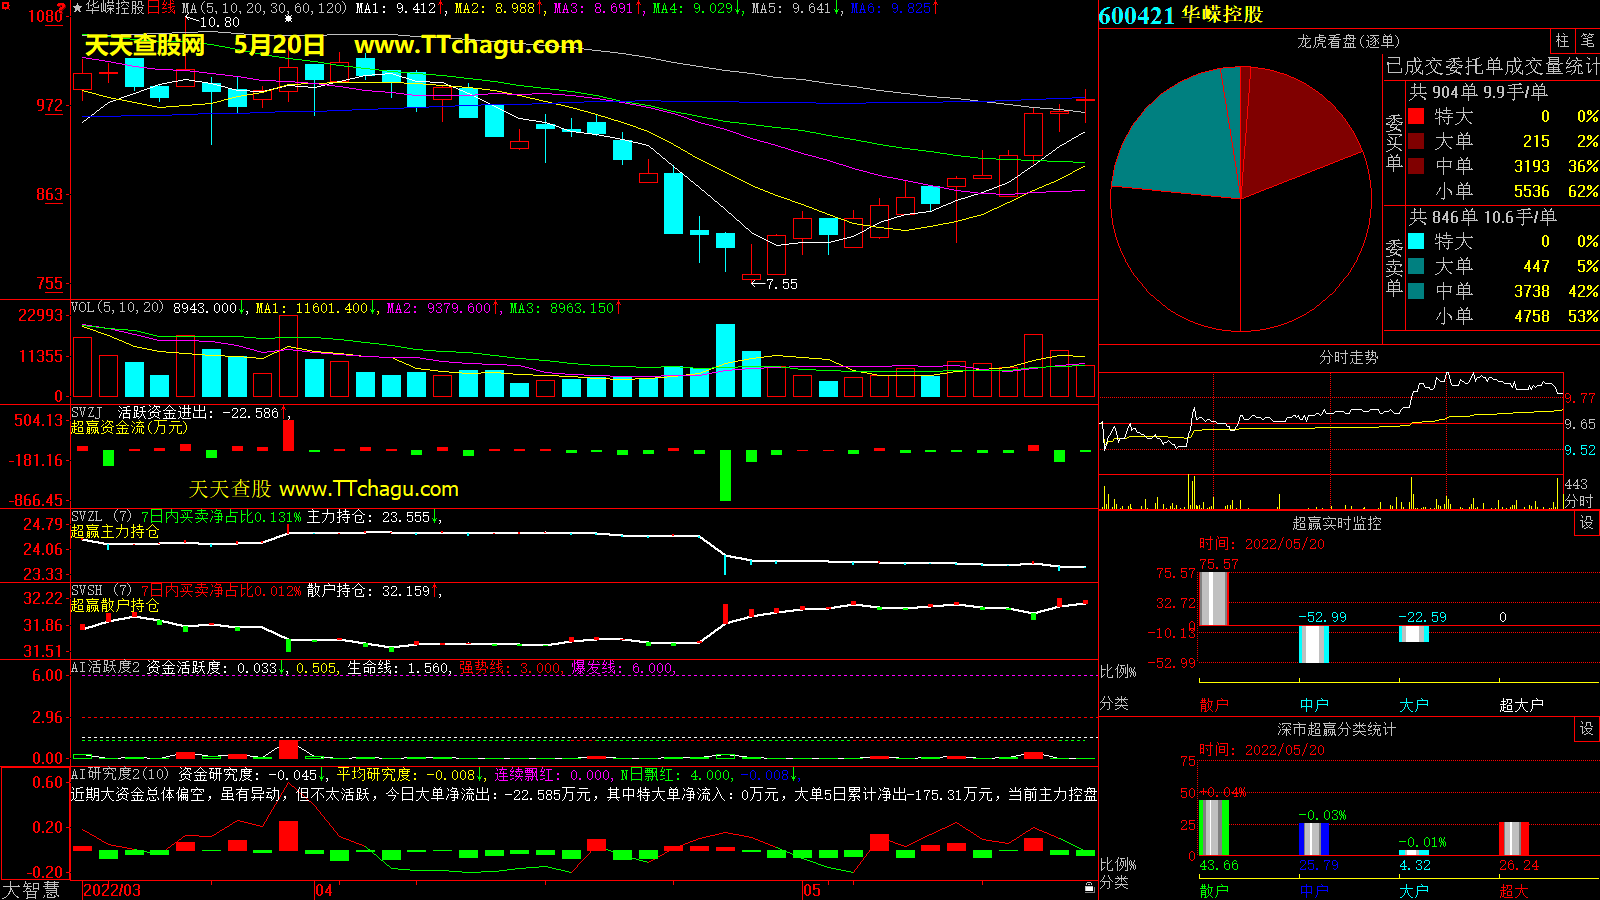Viewport: 1600px width, 900px height.
Task: Click the 分时 label beside intraday volume
Action: pyautogui.click(x=1577, y=500)
